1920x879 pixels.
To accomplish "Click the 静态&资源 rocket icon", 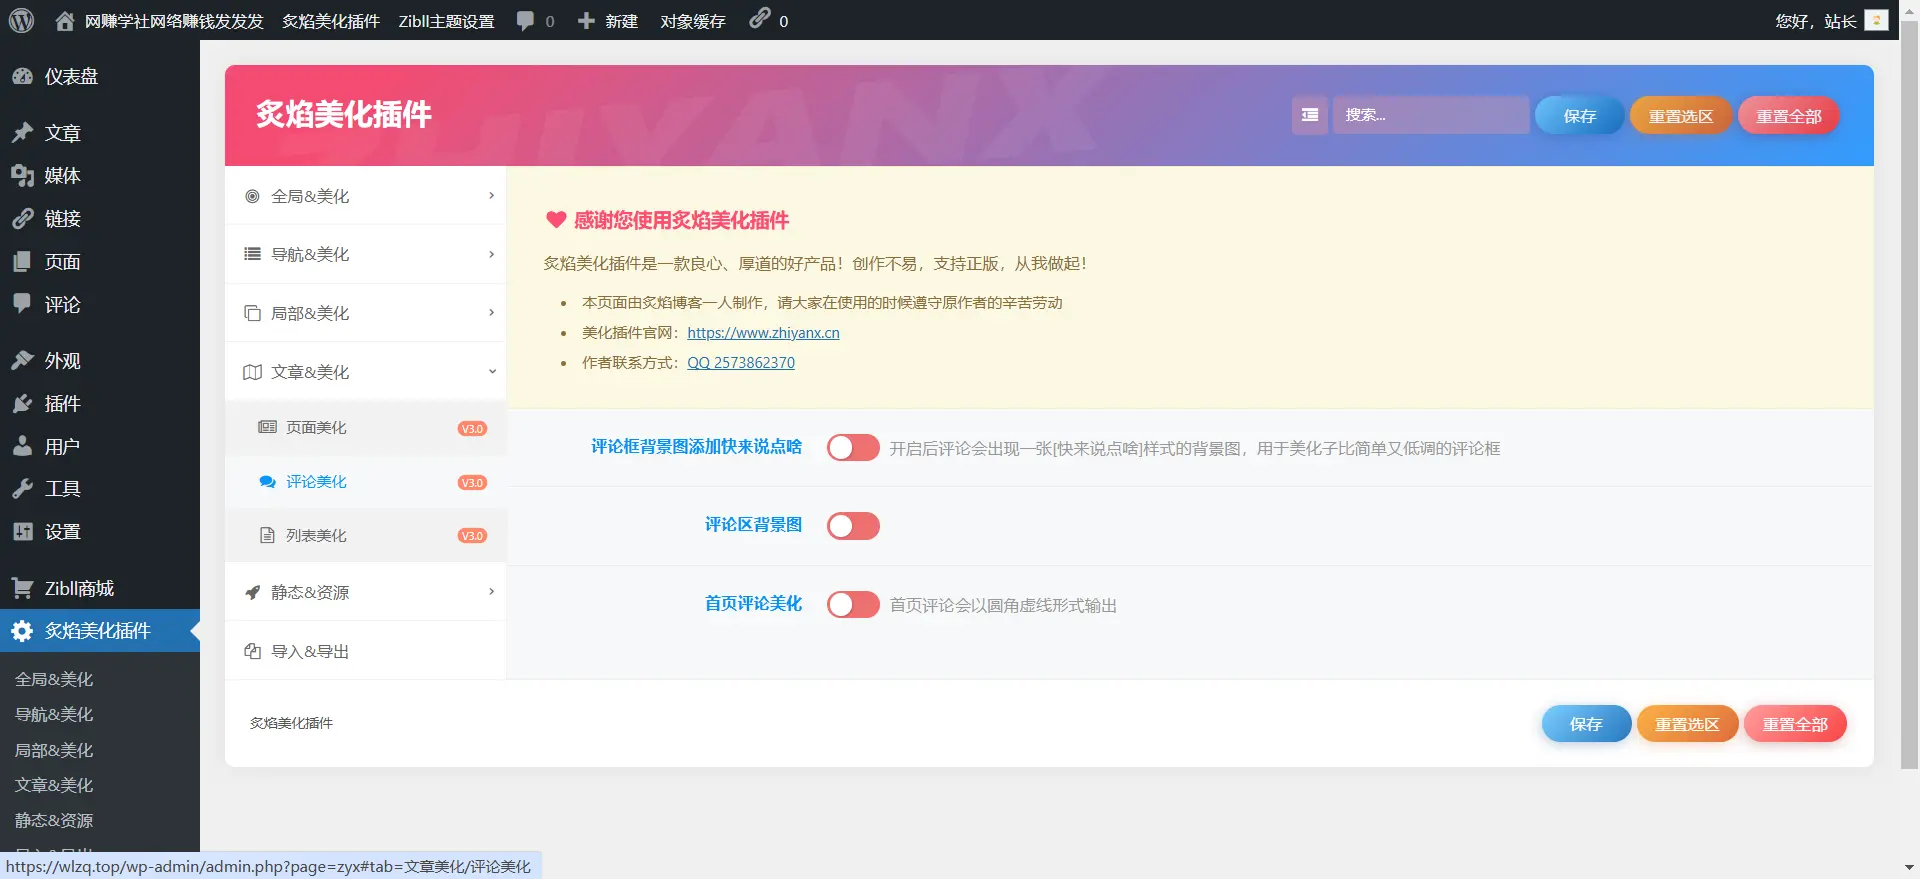I will [253, 593].
